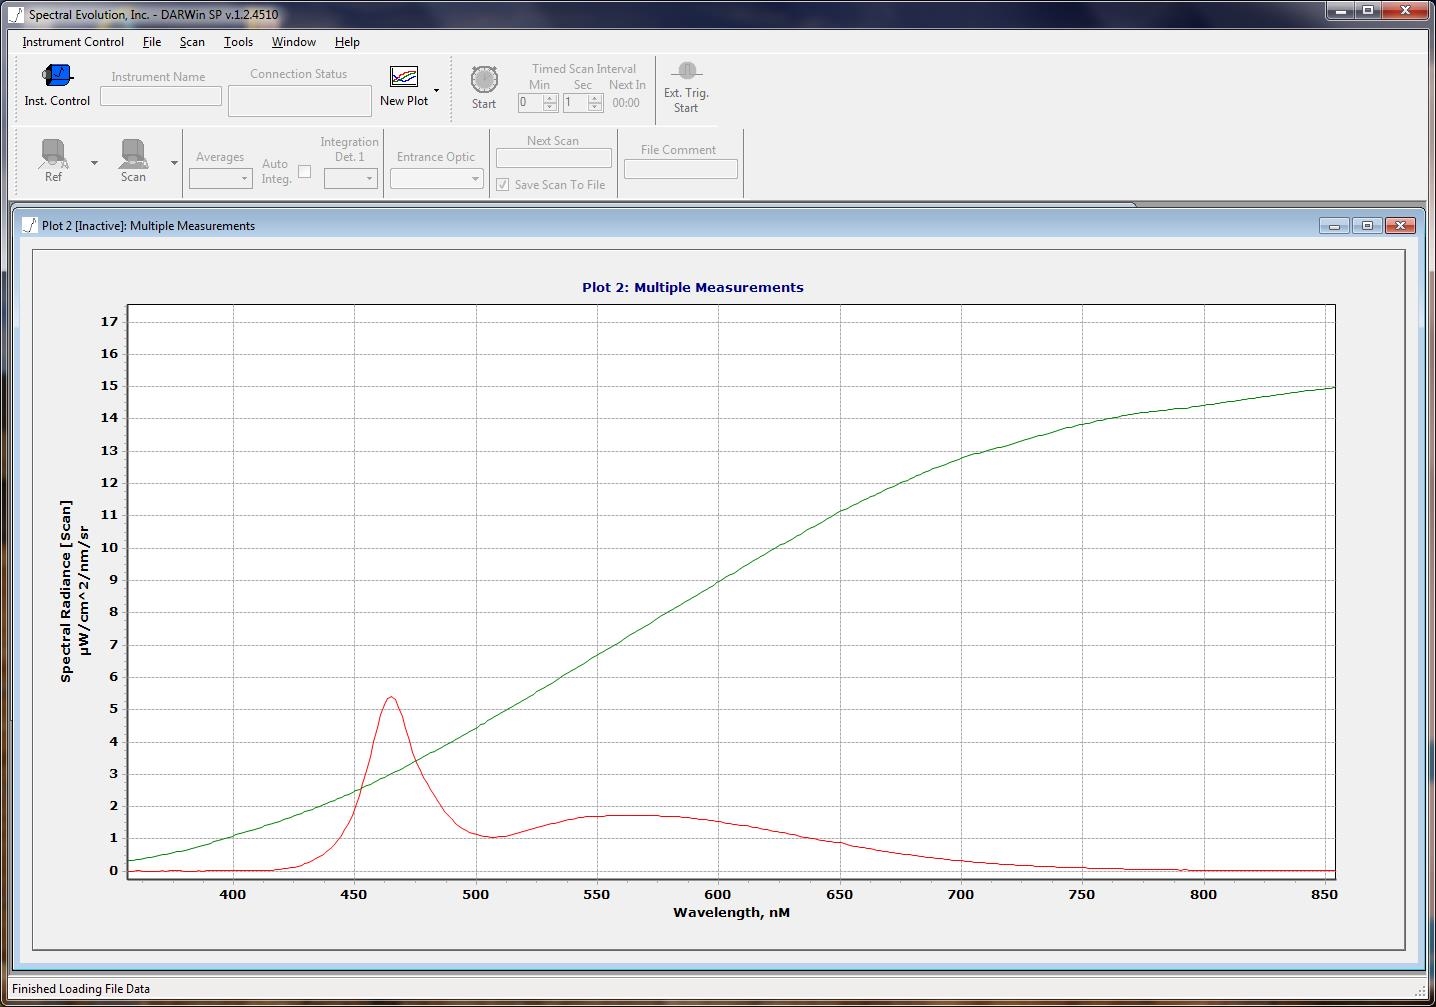Click the DARWin SP application title icon
The height and width of the screenshot is (1007, 1436).
pyautogui.click(x=15, y=14)
